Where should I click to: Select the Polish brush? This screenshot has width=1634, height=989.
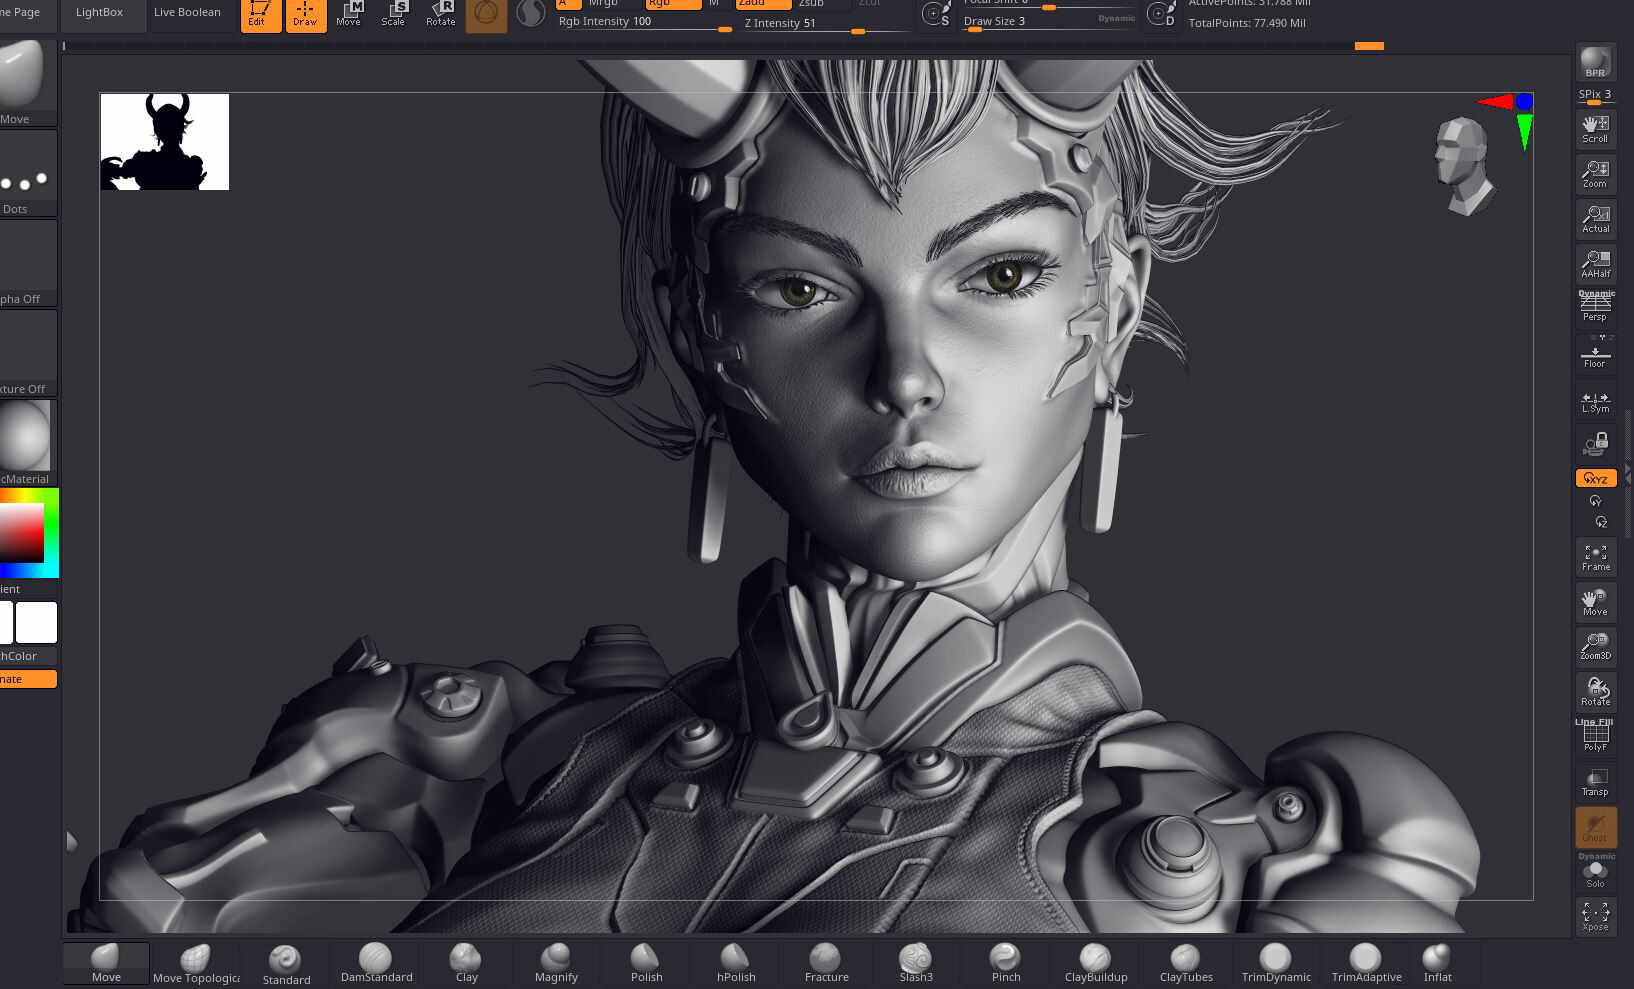[x=646, y=963]
